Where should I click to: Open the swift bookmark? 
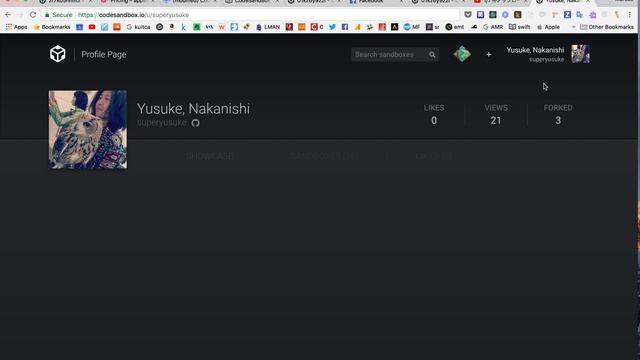point(519,27)
